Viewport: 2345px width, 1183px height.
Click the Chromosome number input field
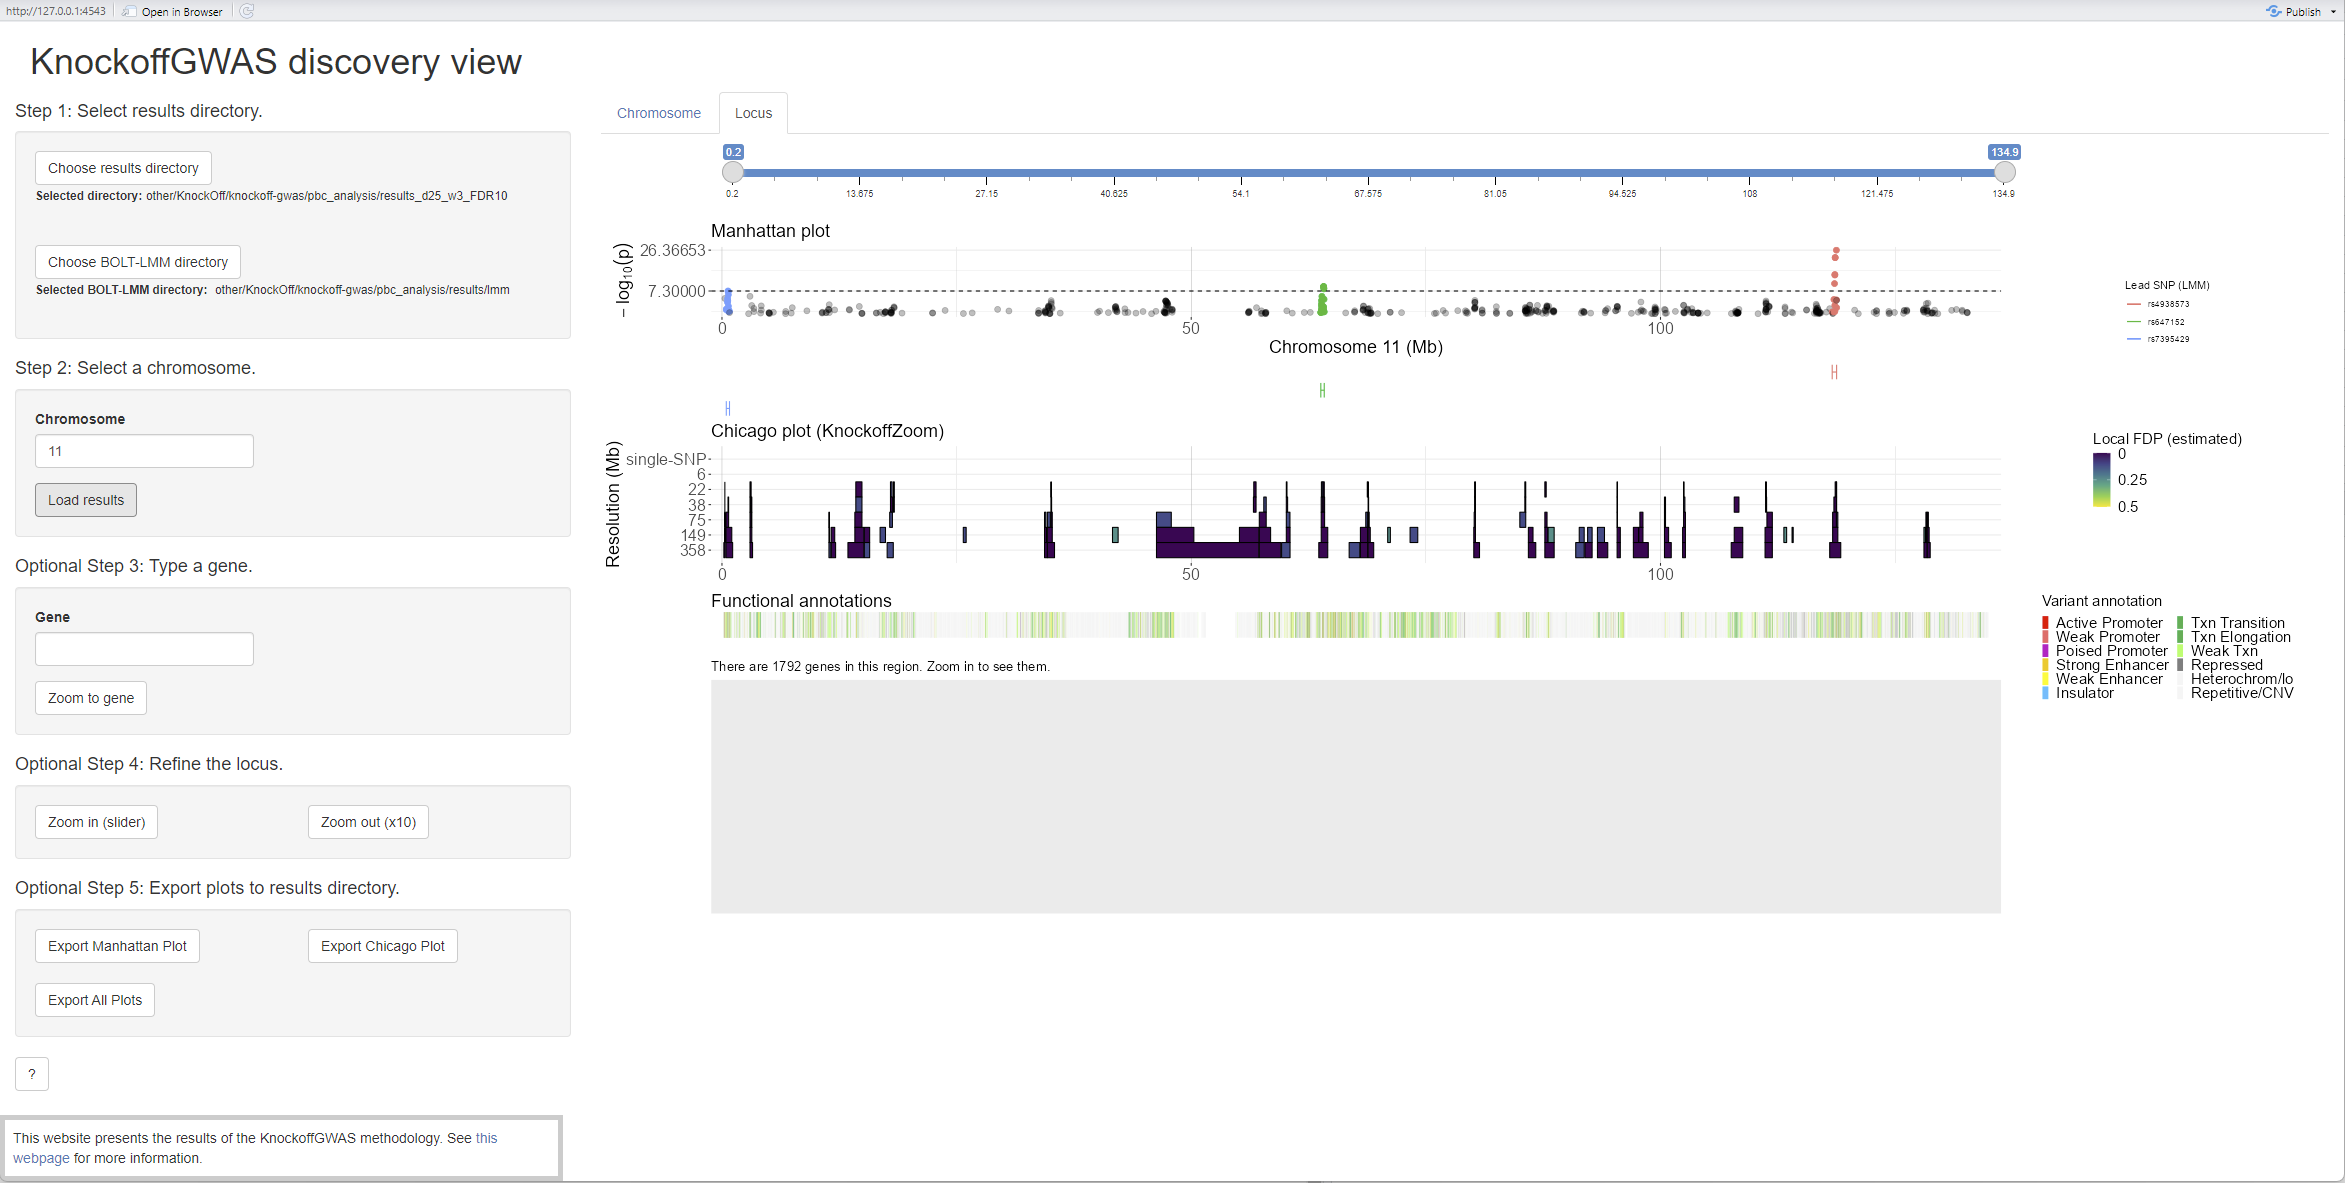(x=144, y=451)
